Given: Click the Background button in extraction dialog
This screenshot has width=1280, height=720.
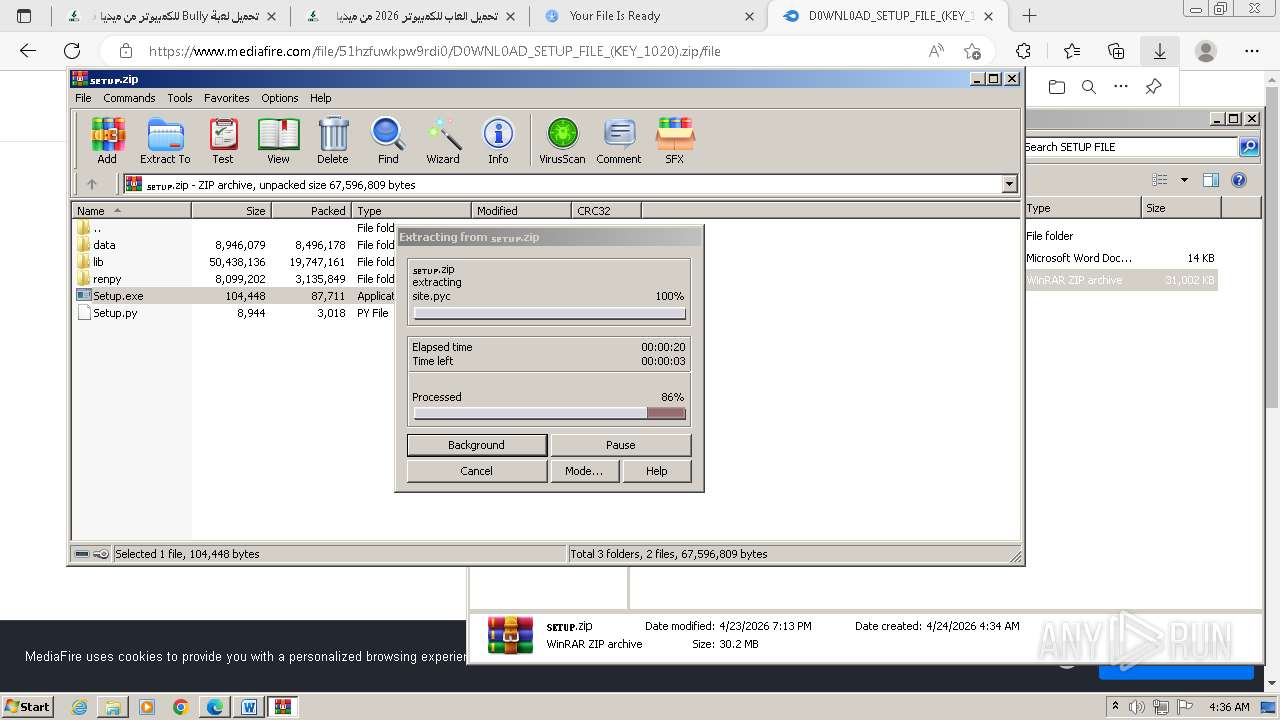Looking at the screenshot, I should pyautogui.click(x=476, y=445).
